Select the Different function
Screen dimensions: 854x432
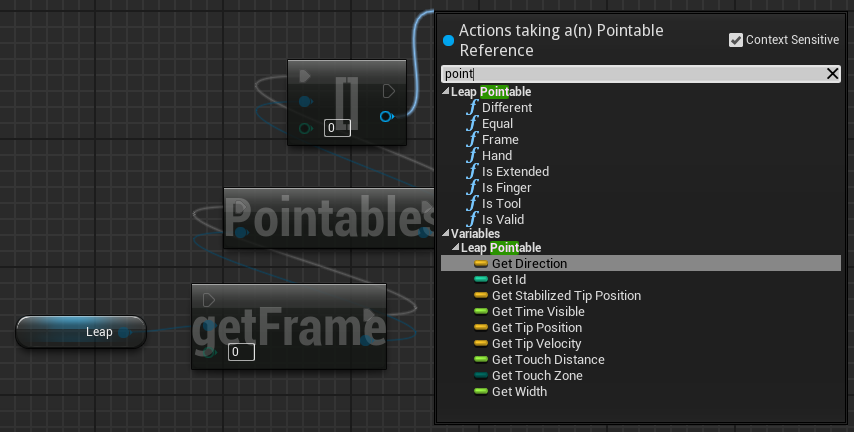pyautogui.click(x=507, y=108)
